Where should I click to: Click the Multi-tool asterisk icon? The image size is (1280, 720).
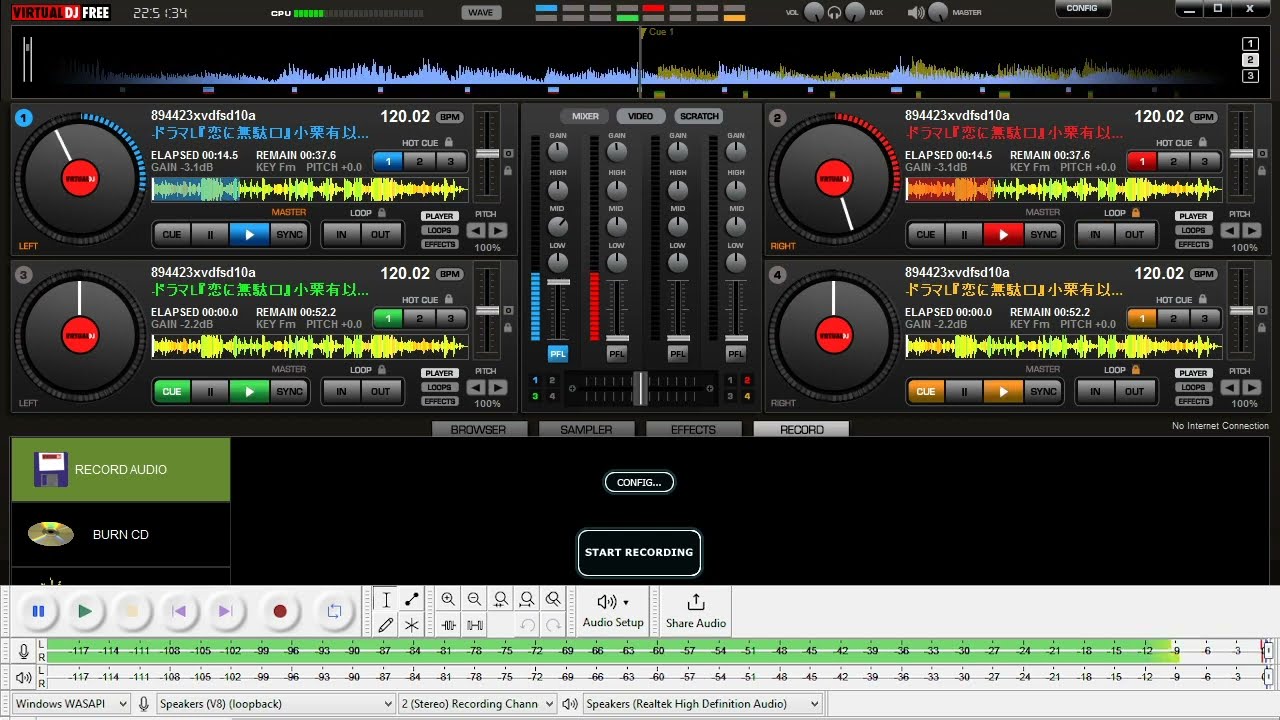[411, 625]
